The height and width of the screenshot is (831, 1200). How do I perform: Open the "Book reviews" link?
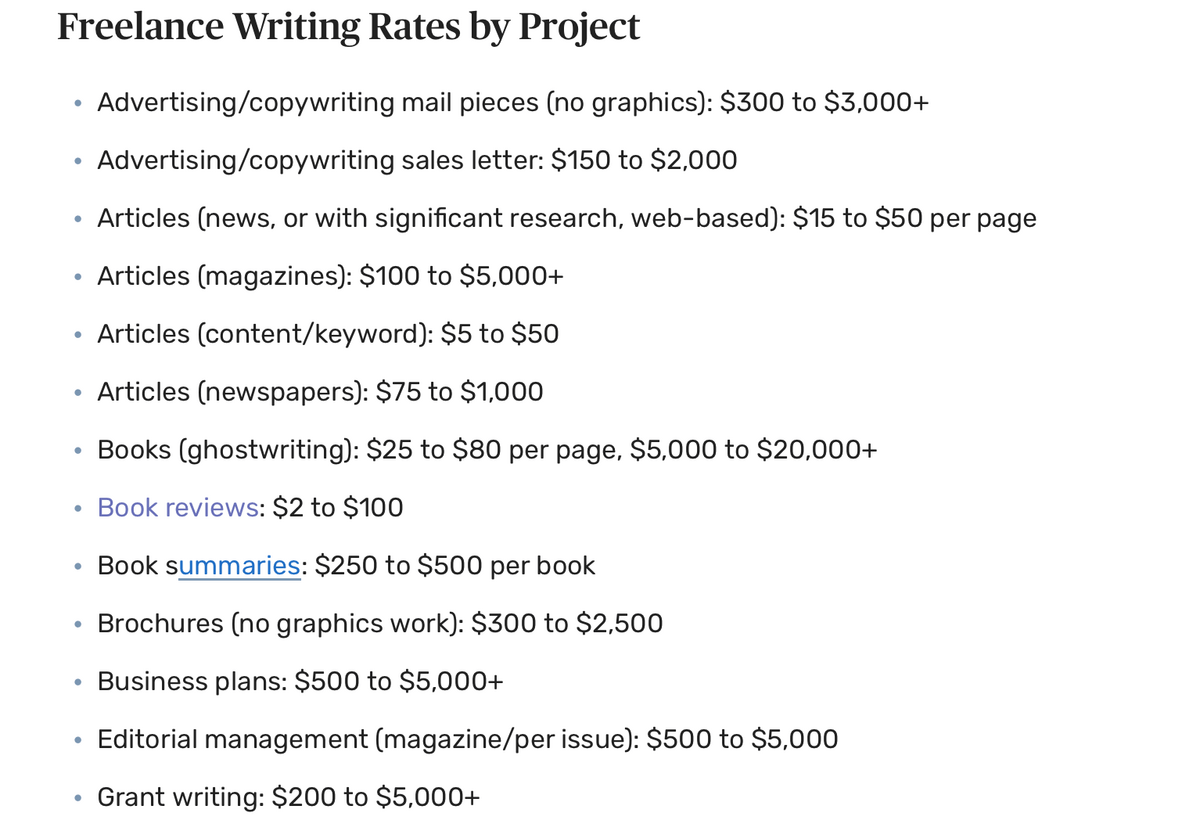click(178, 508)
